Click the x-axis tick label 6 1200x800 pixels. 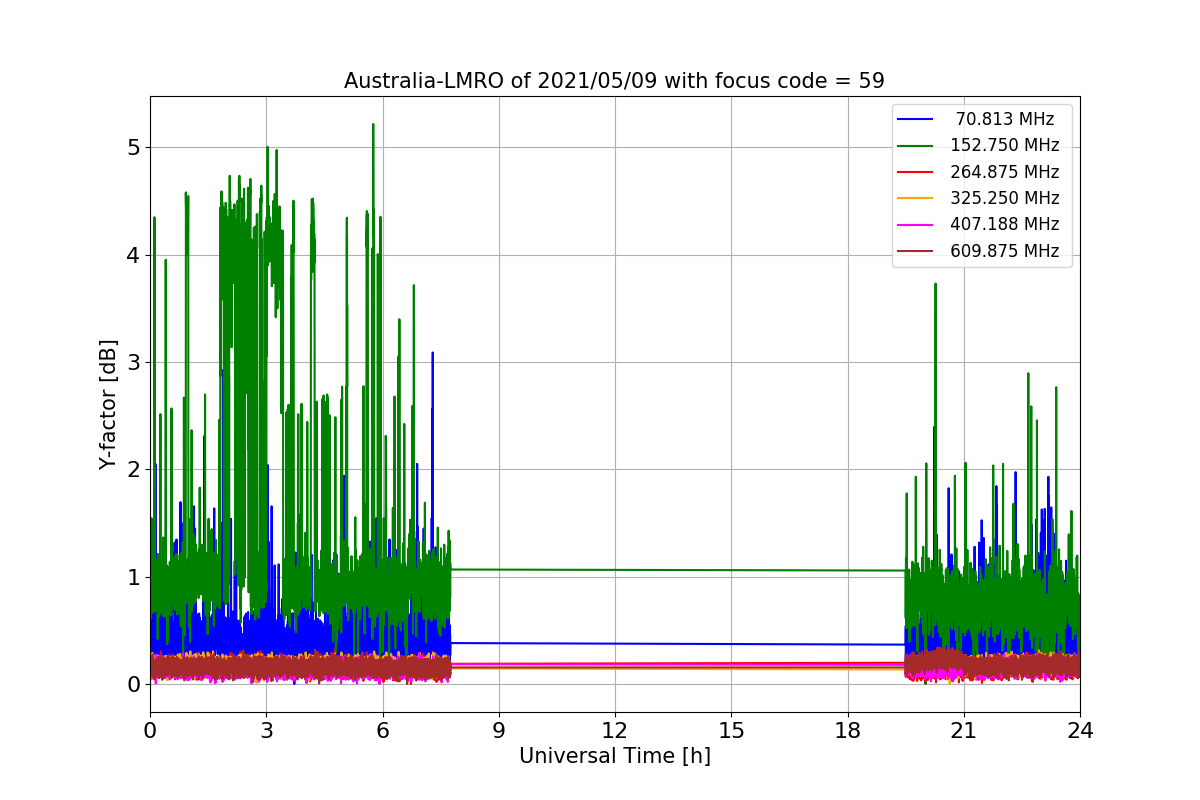pyautogui.click(x=383, y=731)
